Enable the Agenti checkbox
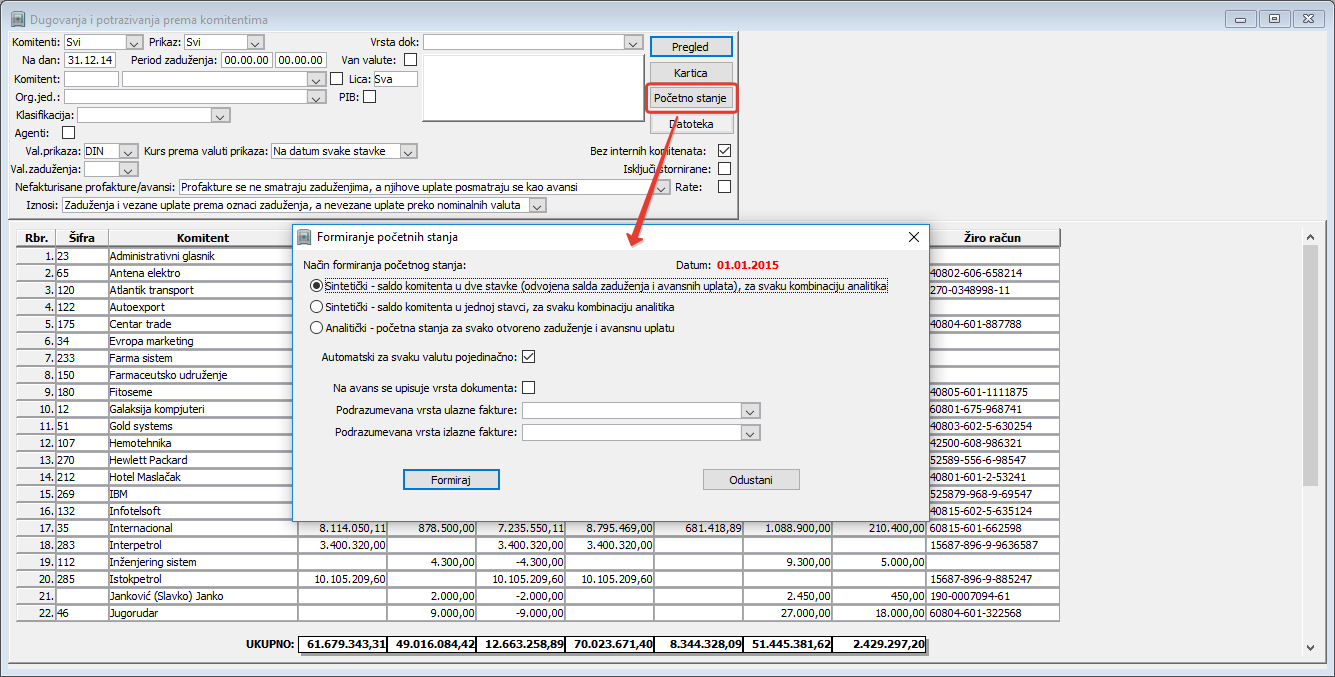The image size is (1335, 677). click(x=68, y=132)
